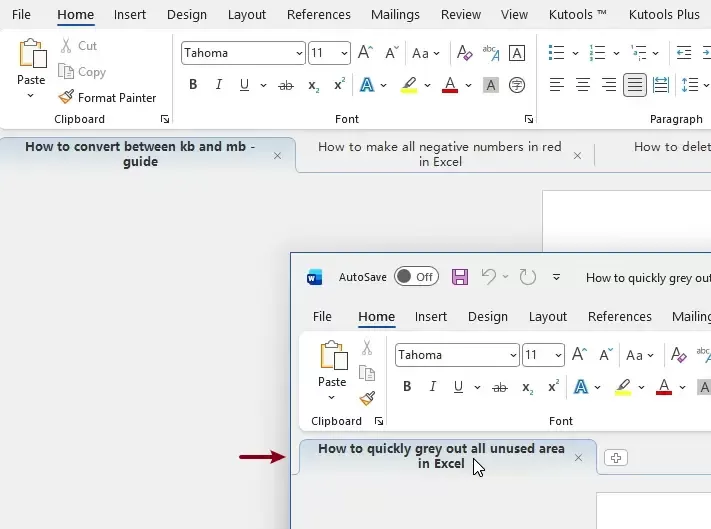Click new tab plus button in front window
The width and height of the screenshot is (711, 529).
point(616,458)
